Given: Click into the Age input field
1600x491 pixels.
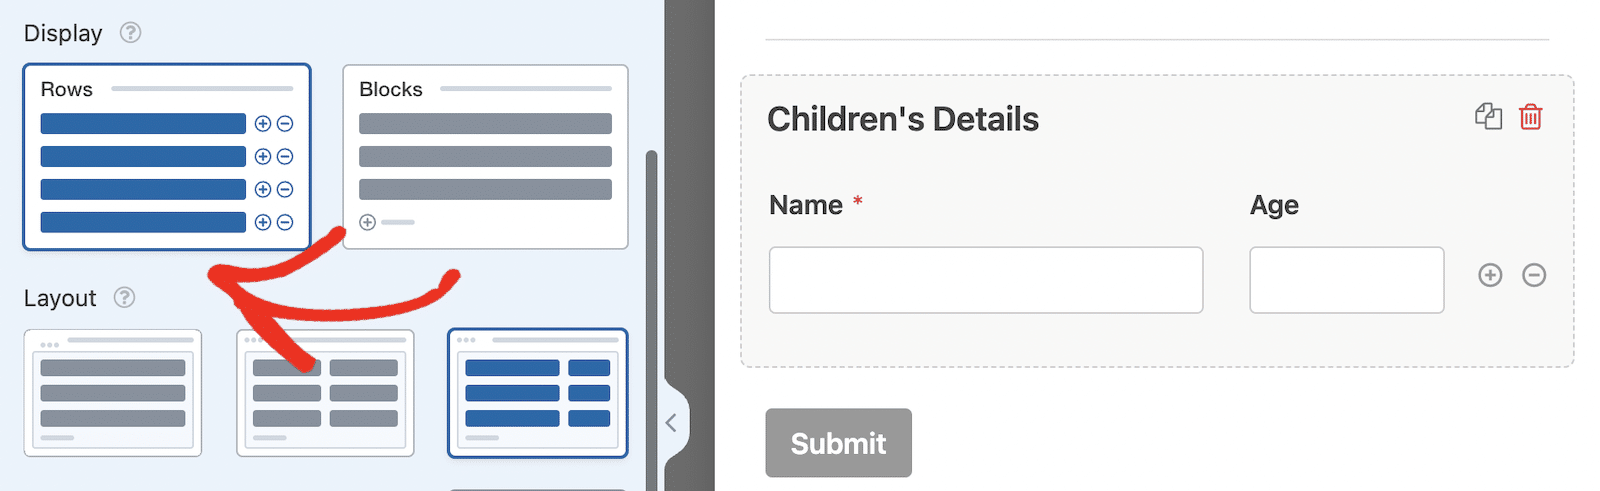Looking at the screenshot, I should tap(1347, 280).
